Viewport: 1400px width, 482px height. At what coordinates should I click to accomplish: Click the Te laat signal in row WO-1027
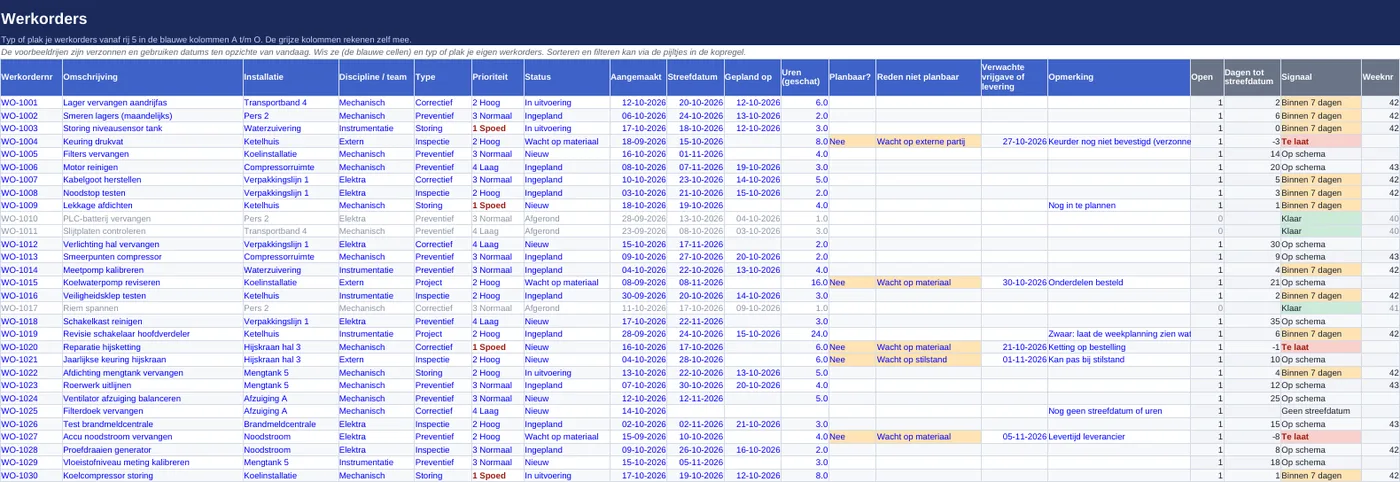coord(1320,437)
